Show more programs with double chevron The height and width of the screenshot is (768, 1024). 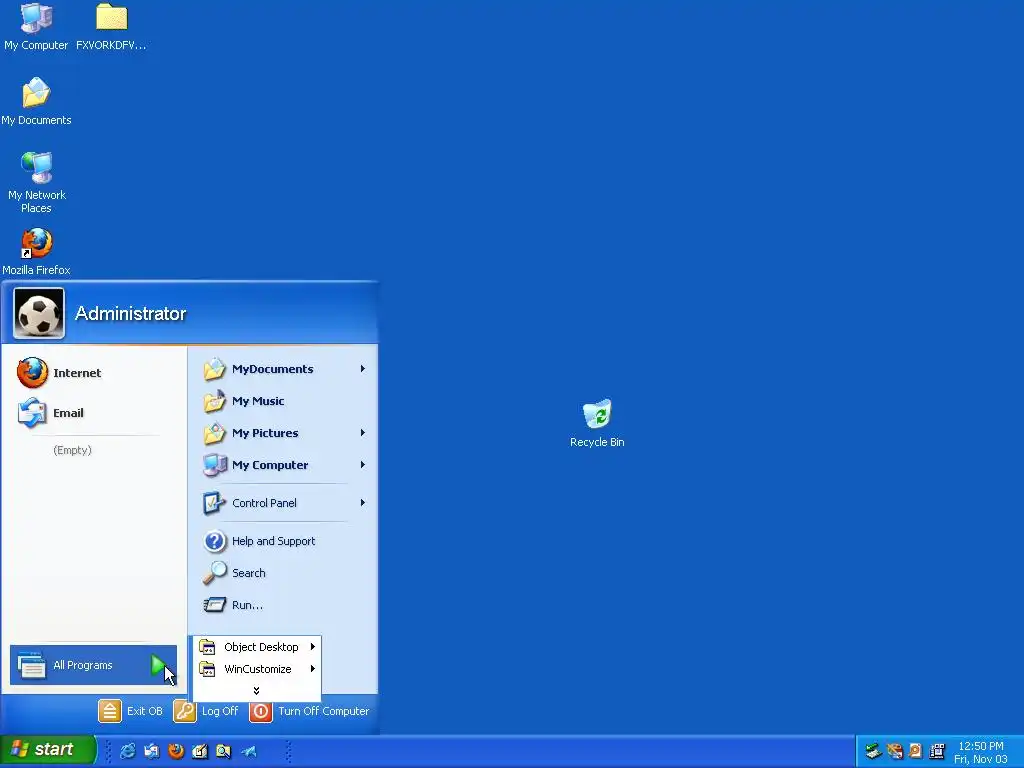click(256, 690)
